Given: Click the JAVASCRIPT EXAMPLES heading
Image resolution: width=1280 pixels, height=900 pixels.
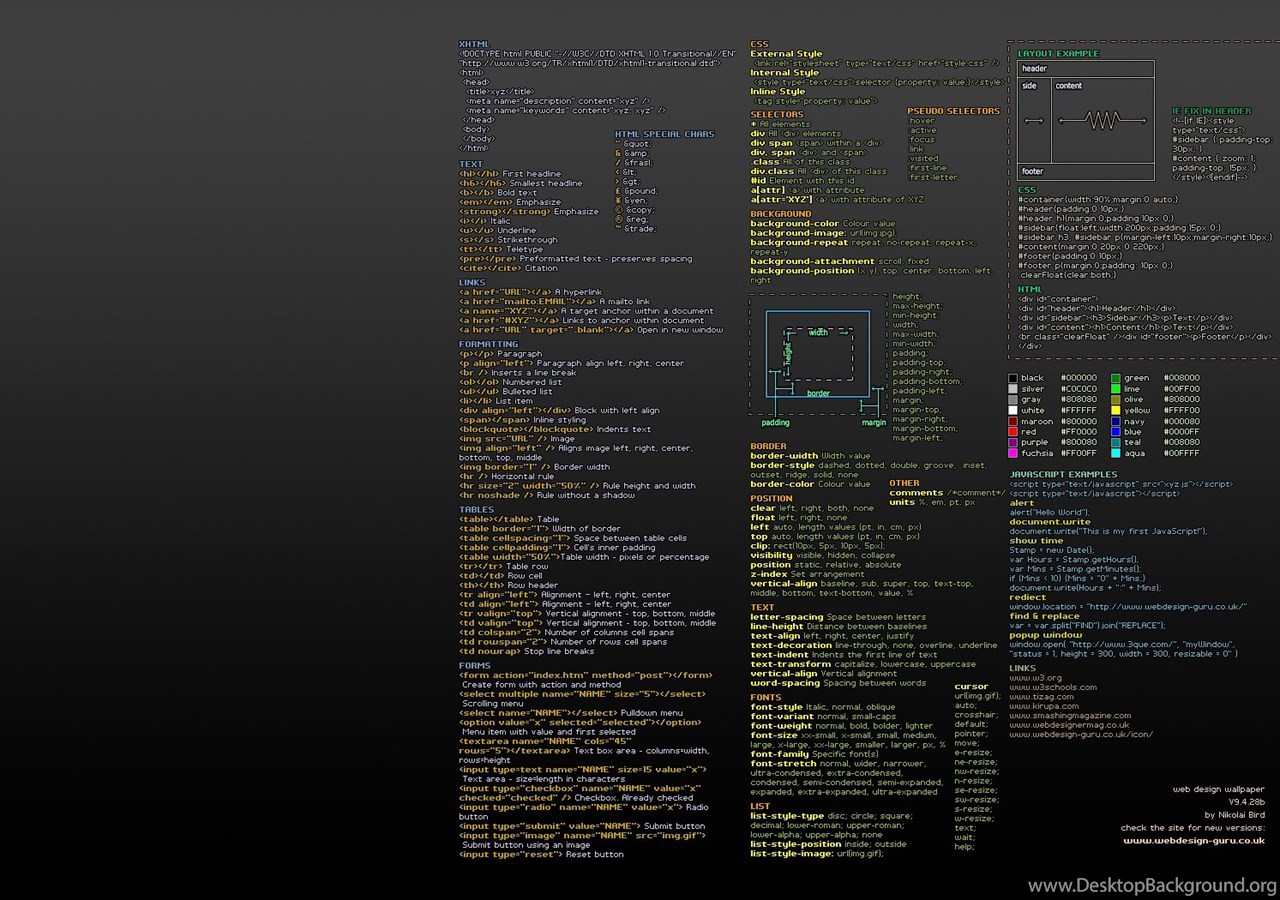Looking at the screenshot, I should pyautogui.click(x=1063, y=474).
